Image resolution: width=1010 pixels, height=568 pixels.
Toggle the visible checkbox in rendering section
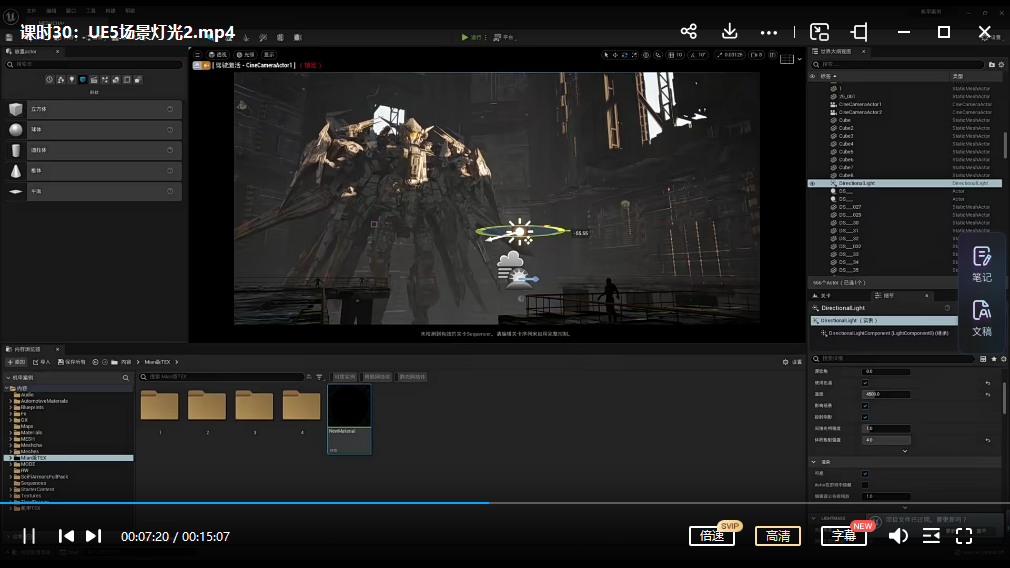[x=865, y=474]
